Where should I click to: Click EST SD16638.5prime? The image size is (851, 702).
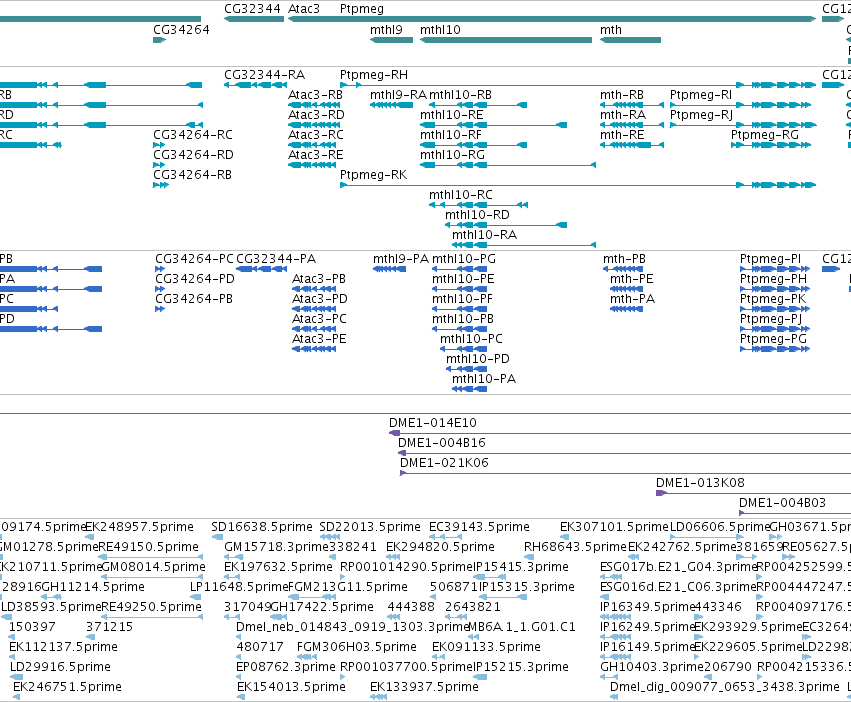point(262,527)
